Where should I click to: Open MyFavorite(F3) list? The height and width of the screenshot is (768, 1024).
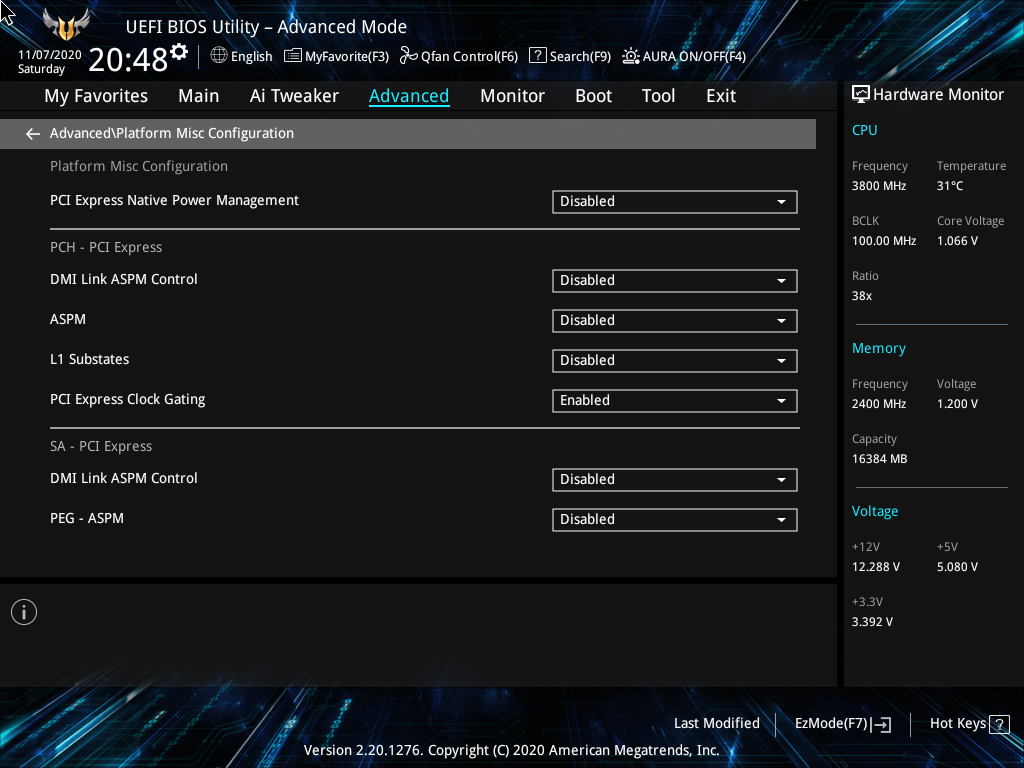click(x=336, y=56)
